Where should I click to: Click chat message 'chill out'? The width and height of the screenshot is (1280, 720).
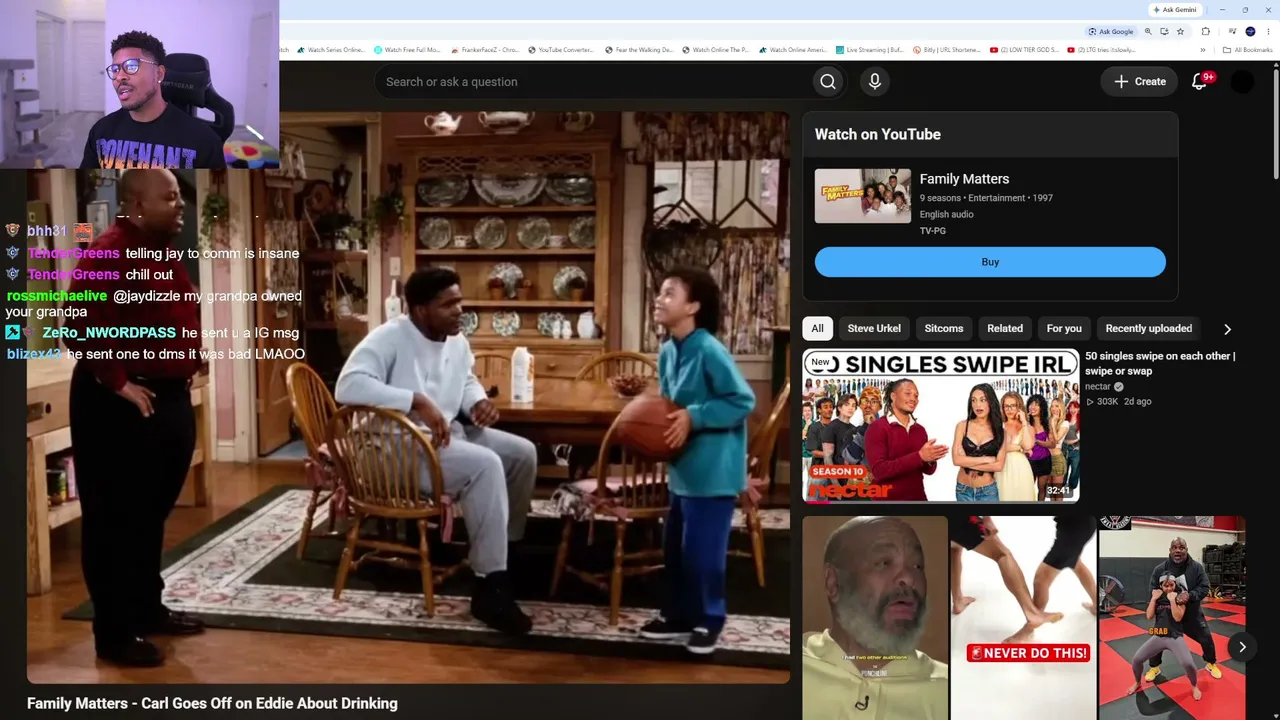150,275
